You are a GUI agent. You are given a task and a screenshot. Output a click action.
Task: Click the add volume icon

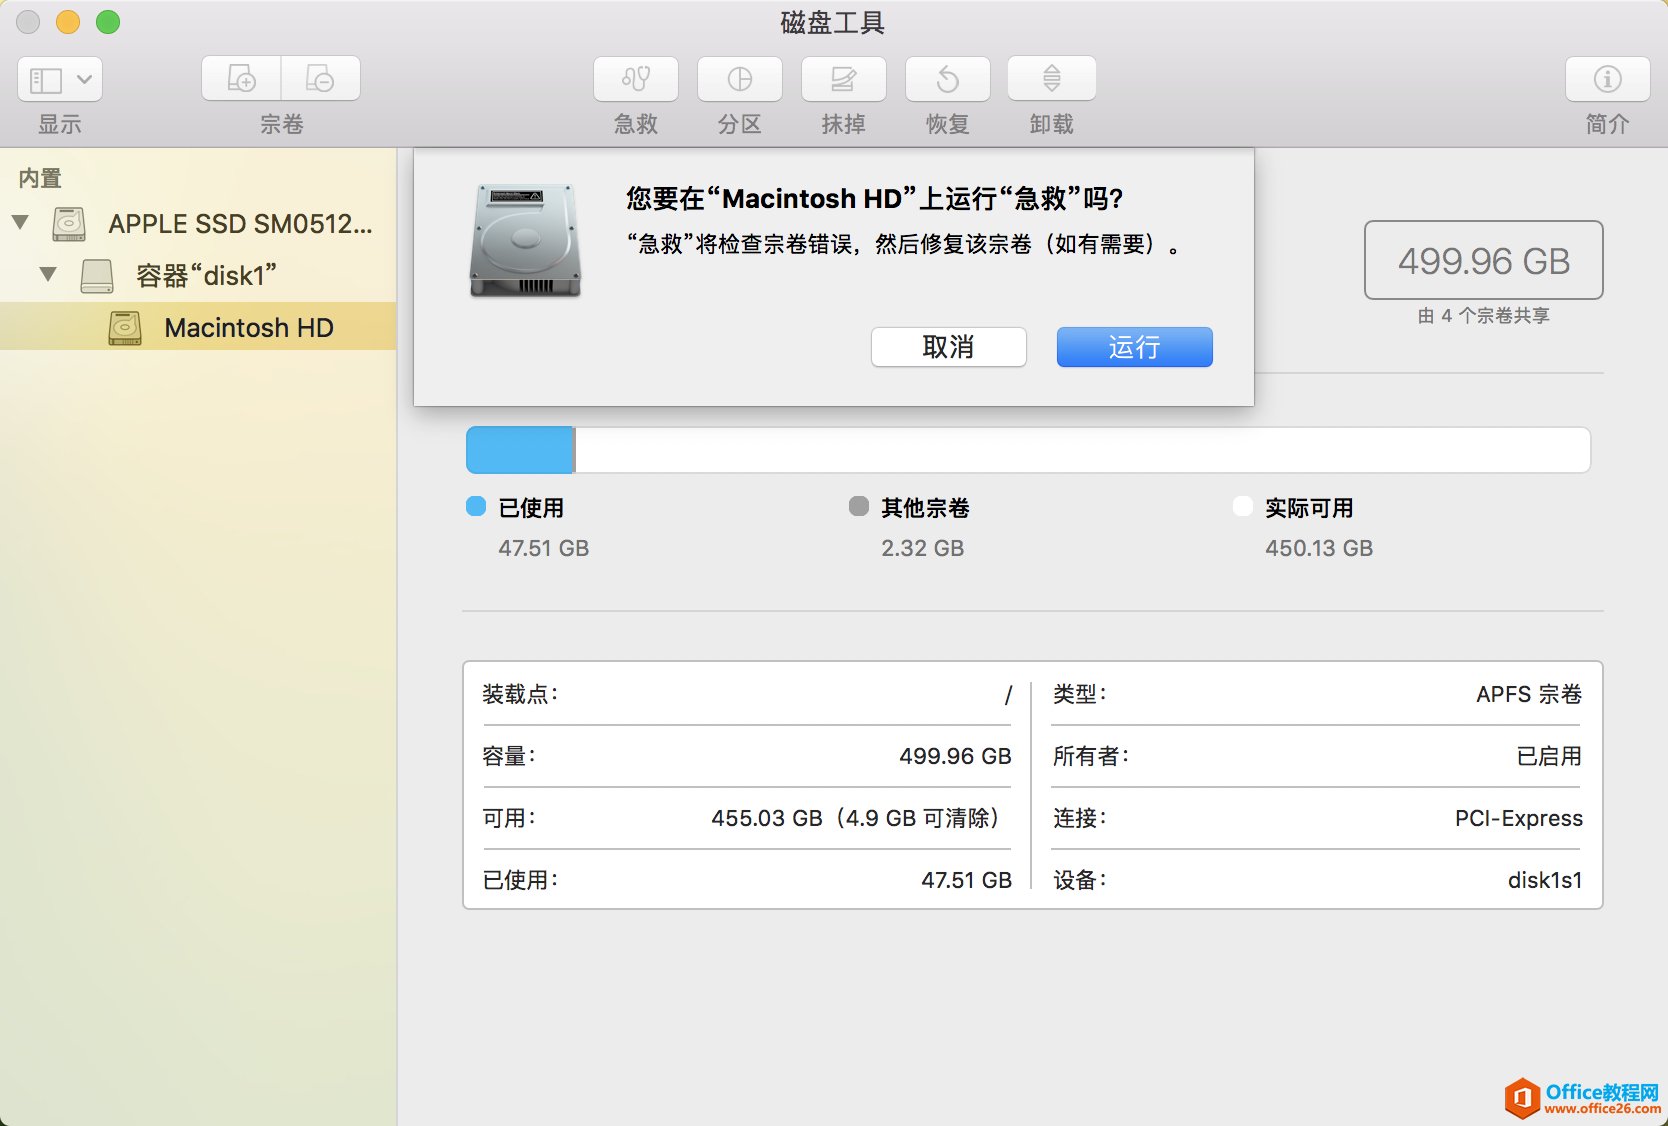tap(241, 79)
